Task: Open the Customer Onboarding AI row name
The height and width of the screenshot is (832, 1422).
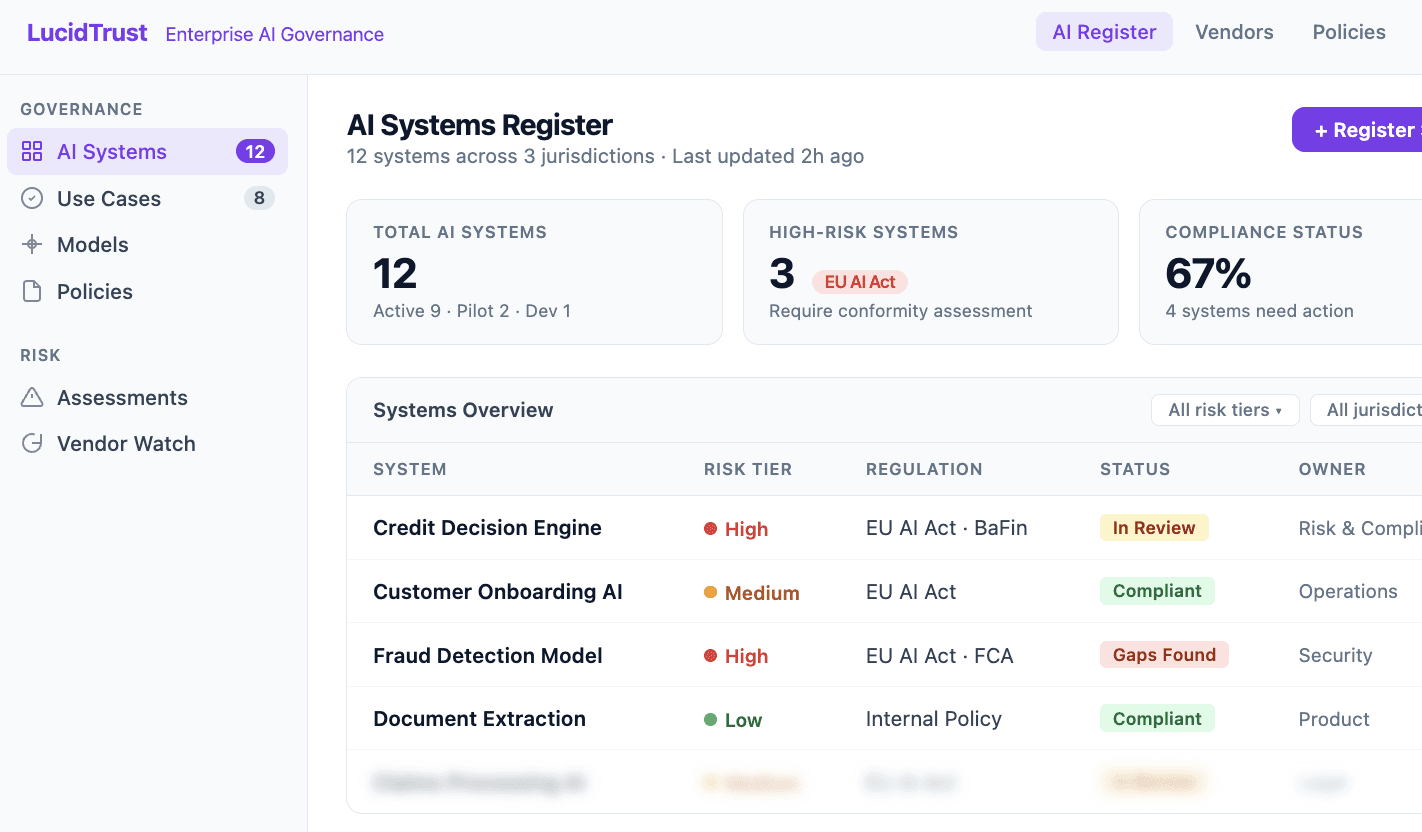Action: pyautogui.click(x=498, y=592)
